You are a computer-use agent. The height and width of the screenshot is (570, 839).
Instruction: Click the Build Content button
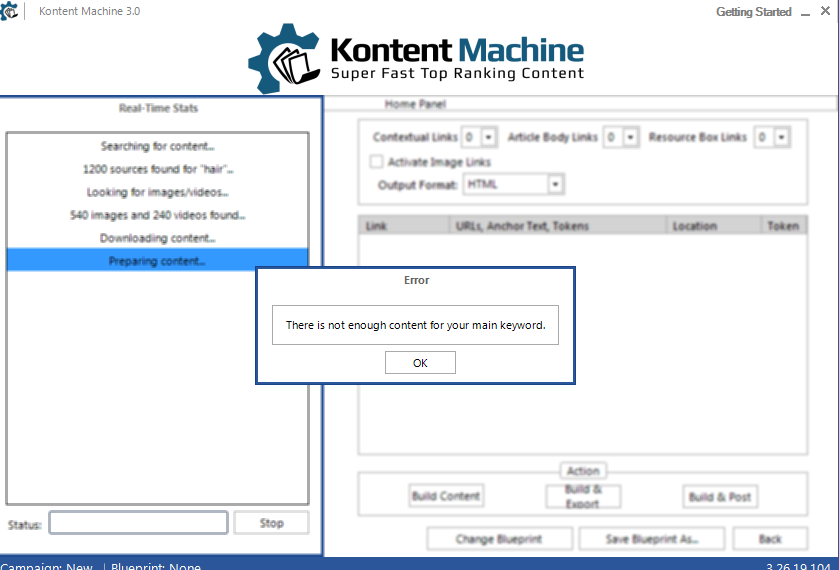point(446,496)
